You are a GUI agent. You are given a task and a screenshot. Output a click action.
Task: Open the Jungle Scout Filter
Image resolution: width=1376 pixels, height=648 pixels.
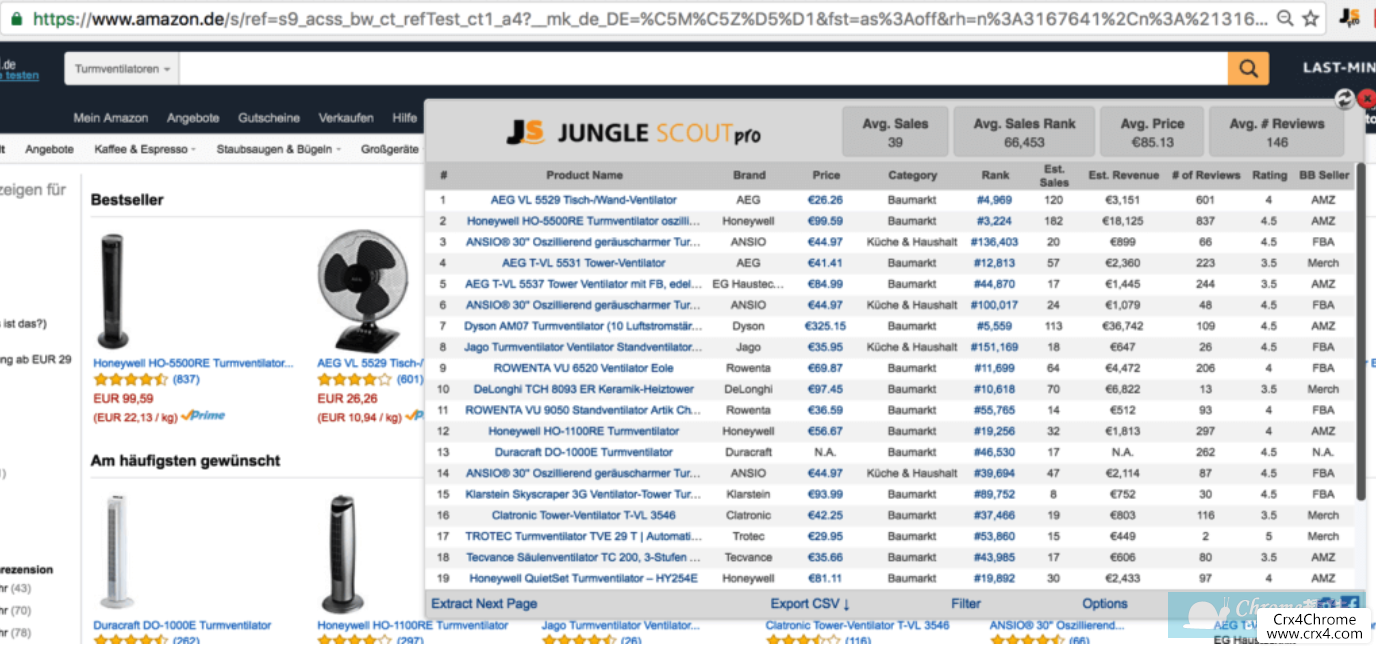(x=966, y=604)
